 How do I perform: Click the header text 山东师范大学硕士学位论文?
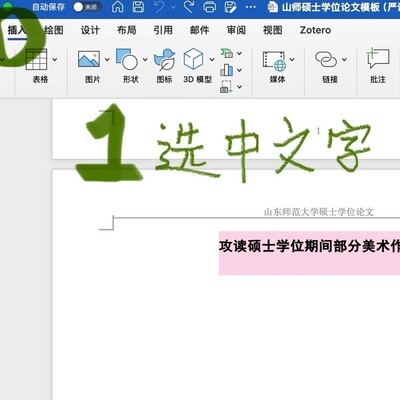319,212
